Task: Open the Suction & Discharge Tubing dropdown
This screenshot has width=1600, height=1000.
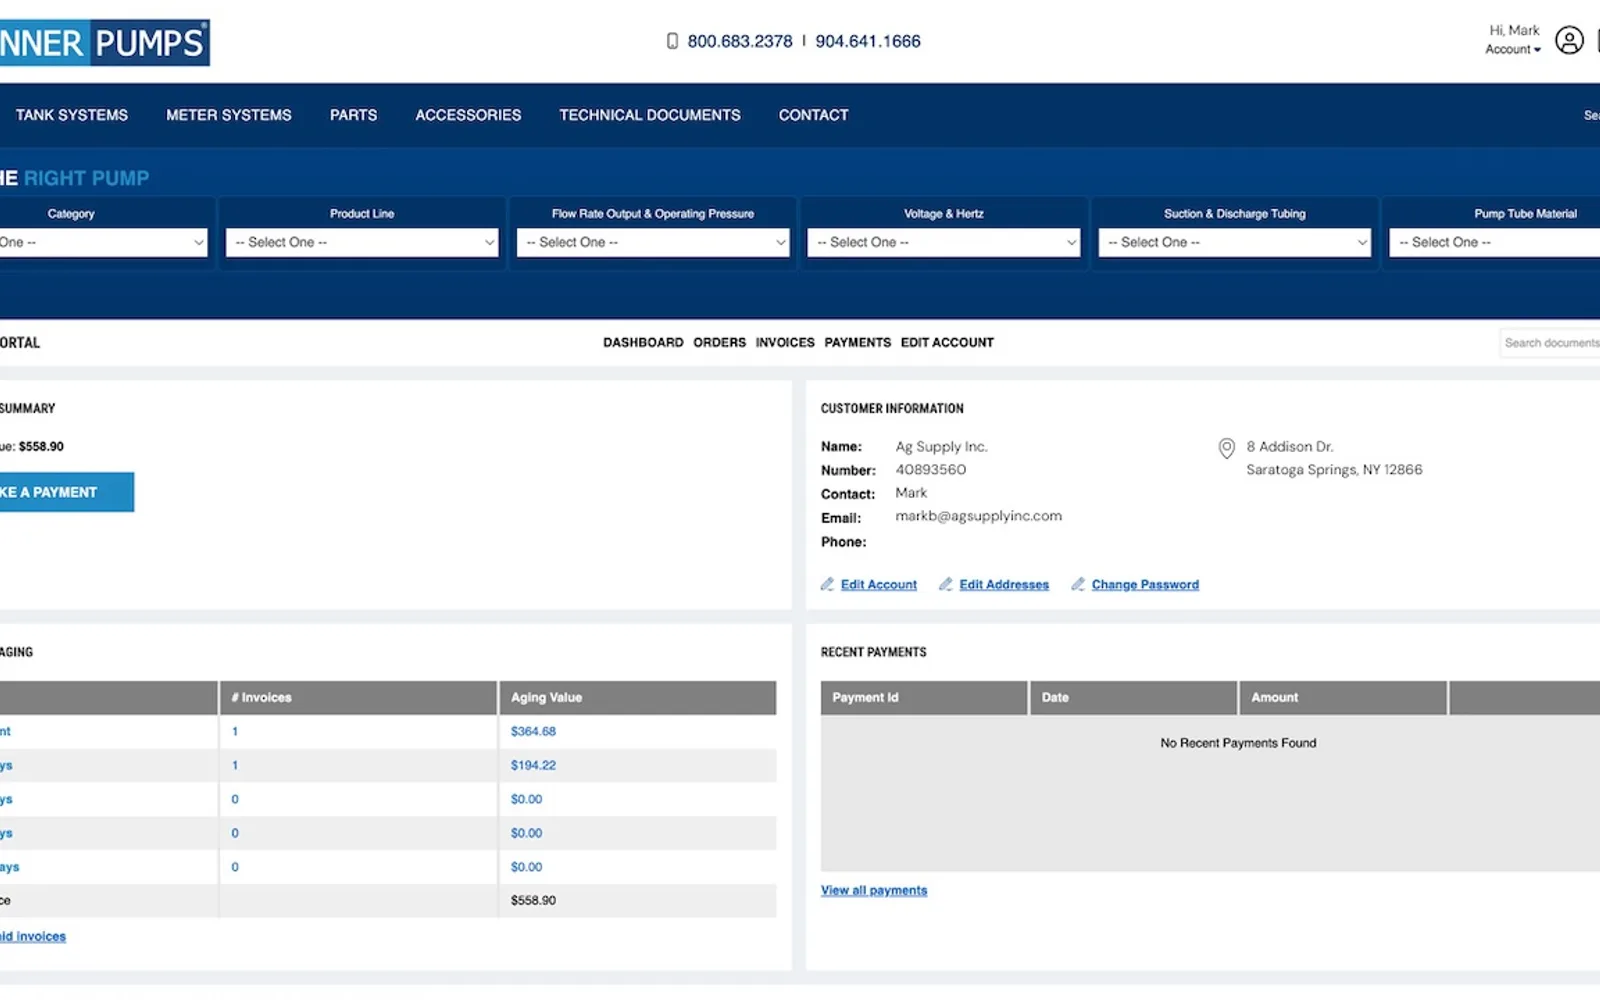Action: (1234, 242)
